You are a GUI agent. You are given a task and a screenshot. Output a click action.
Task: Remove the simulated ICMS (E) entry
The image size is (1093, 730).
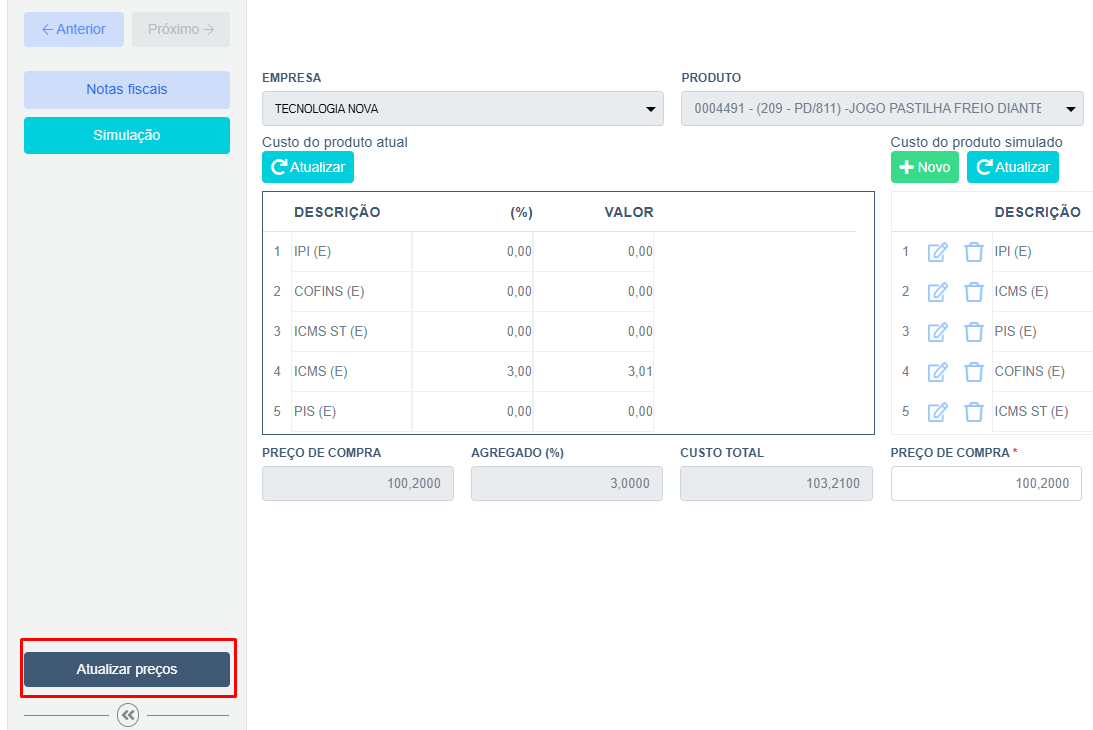point(973,292)
